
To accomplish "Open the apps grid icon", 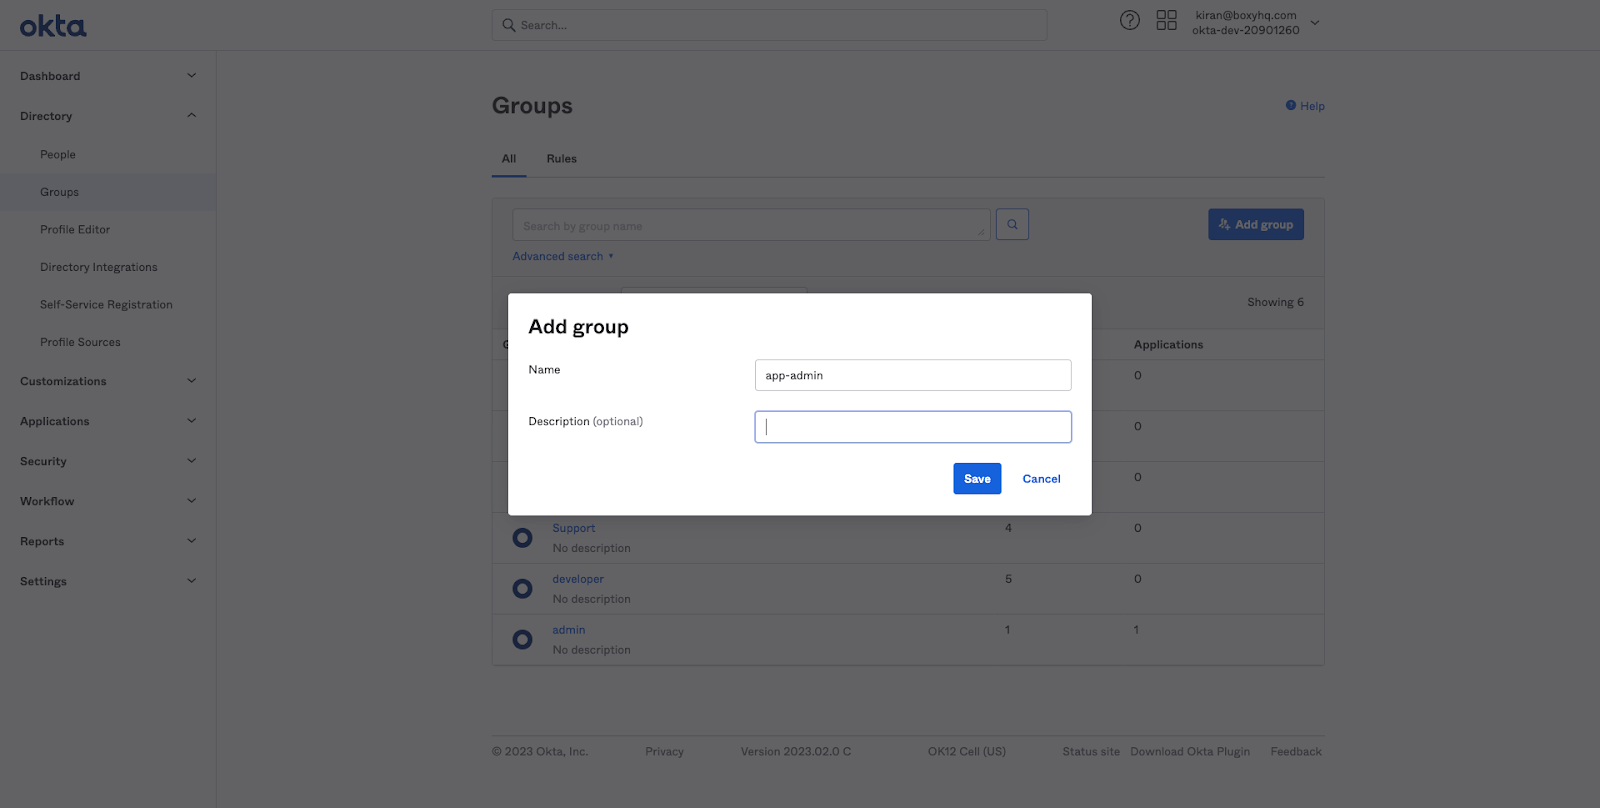I will coord(1166,21).
